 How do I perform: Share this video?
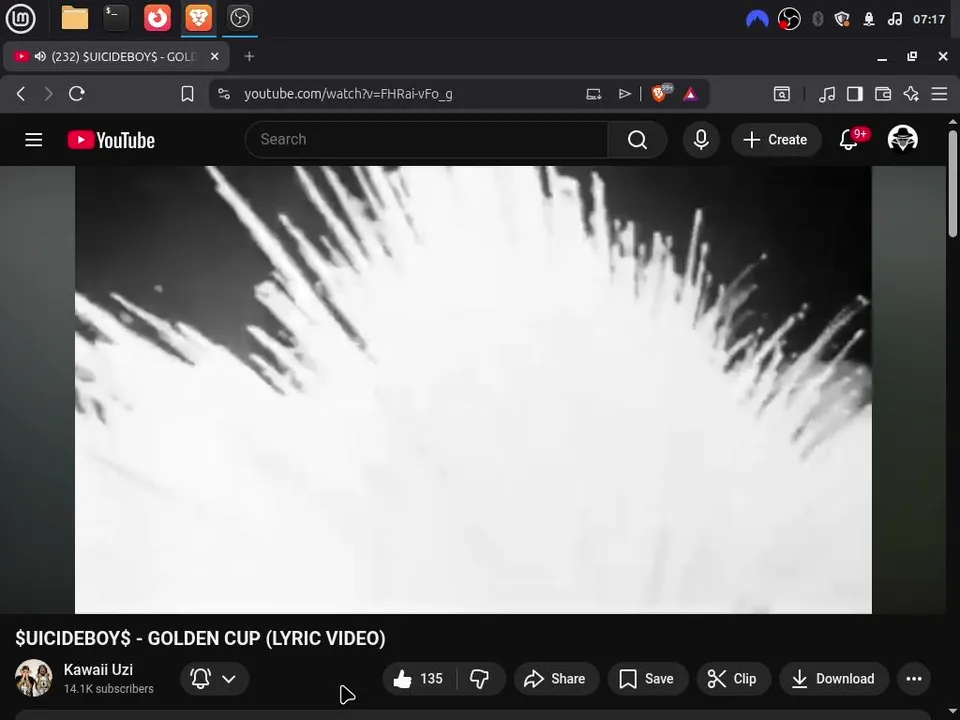556,678
